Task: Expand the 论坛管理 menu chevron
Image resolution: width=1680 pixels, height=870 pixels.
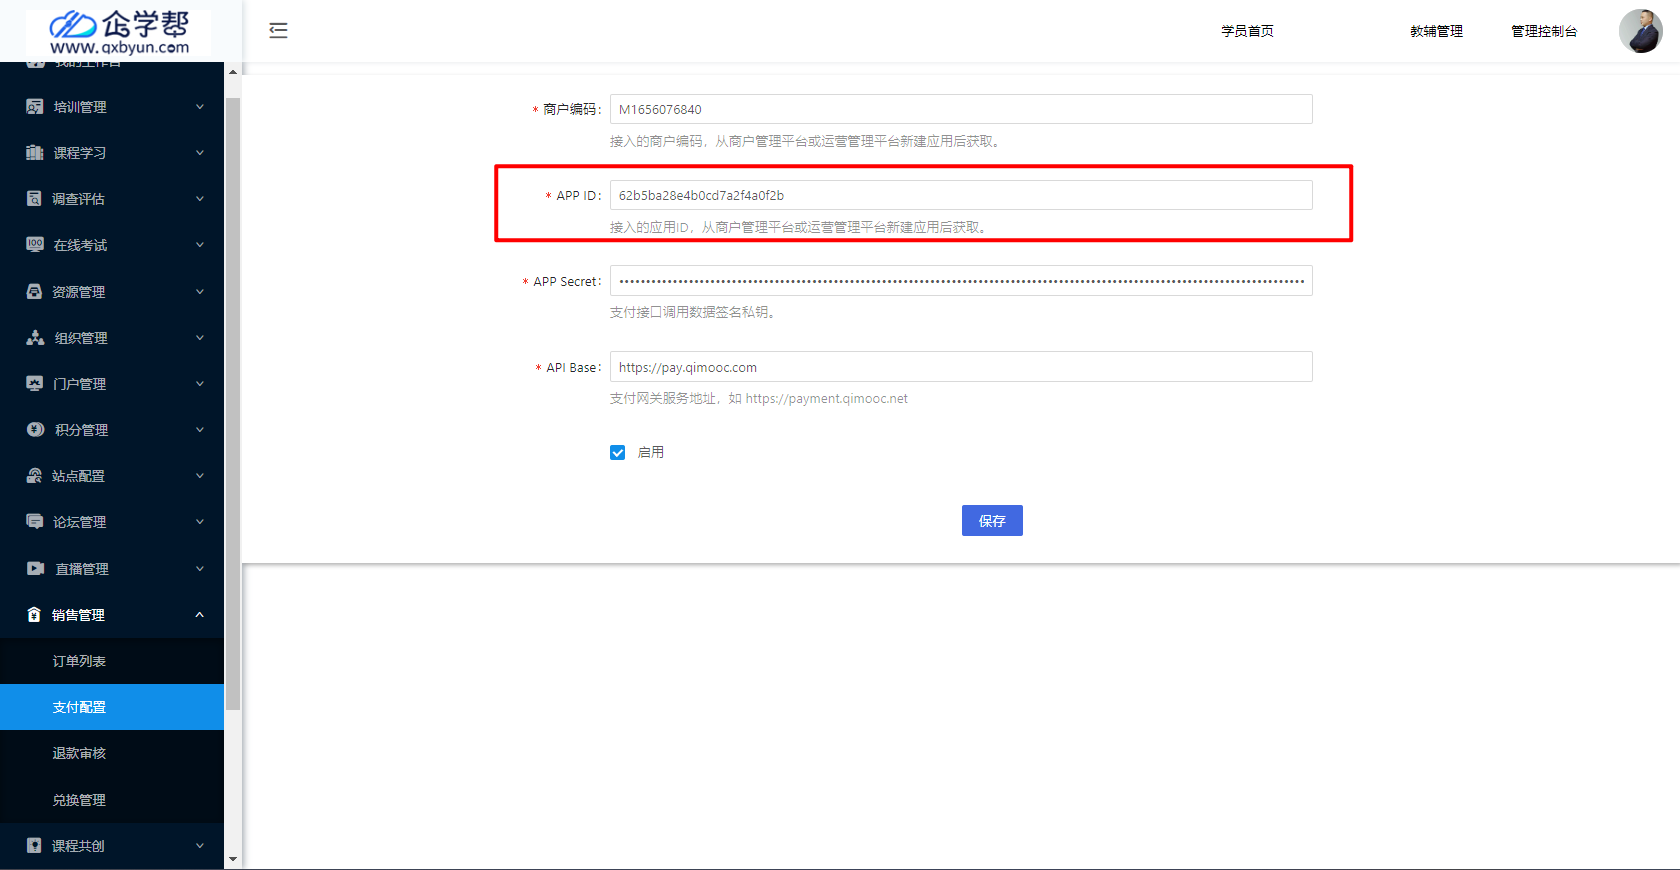Action: click(x=200, y=522)
